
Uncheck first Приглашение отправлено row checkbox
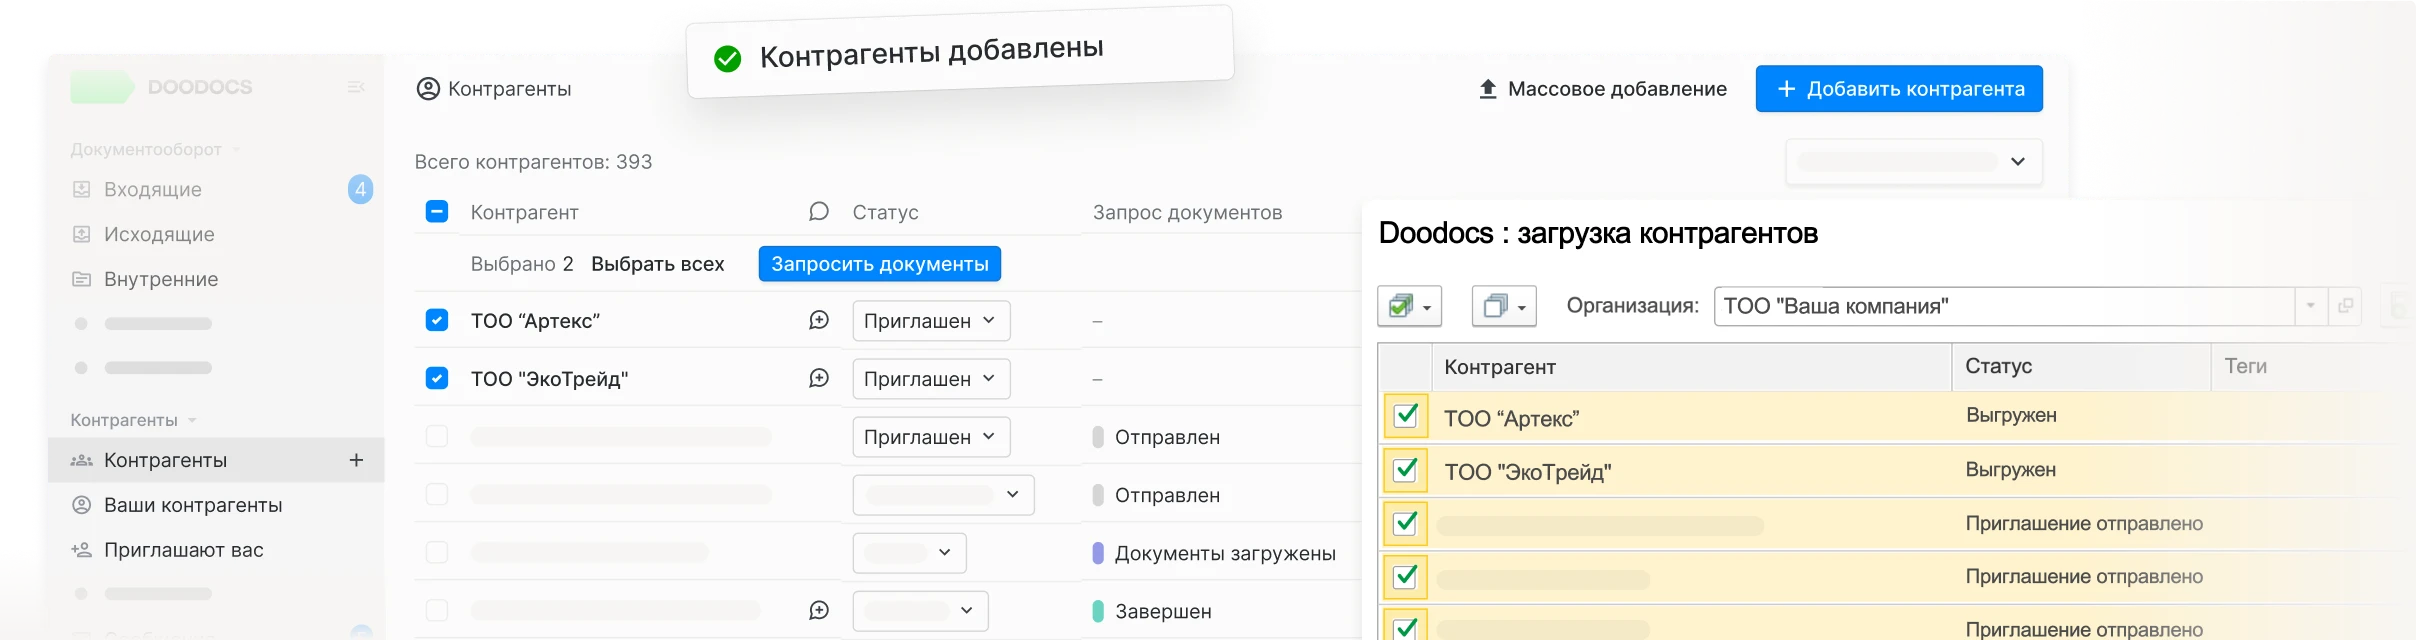click(1405, 523)
